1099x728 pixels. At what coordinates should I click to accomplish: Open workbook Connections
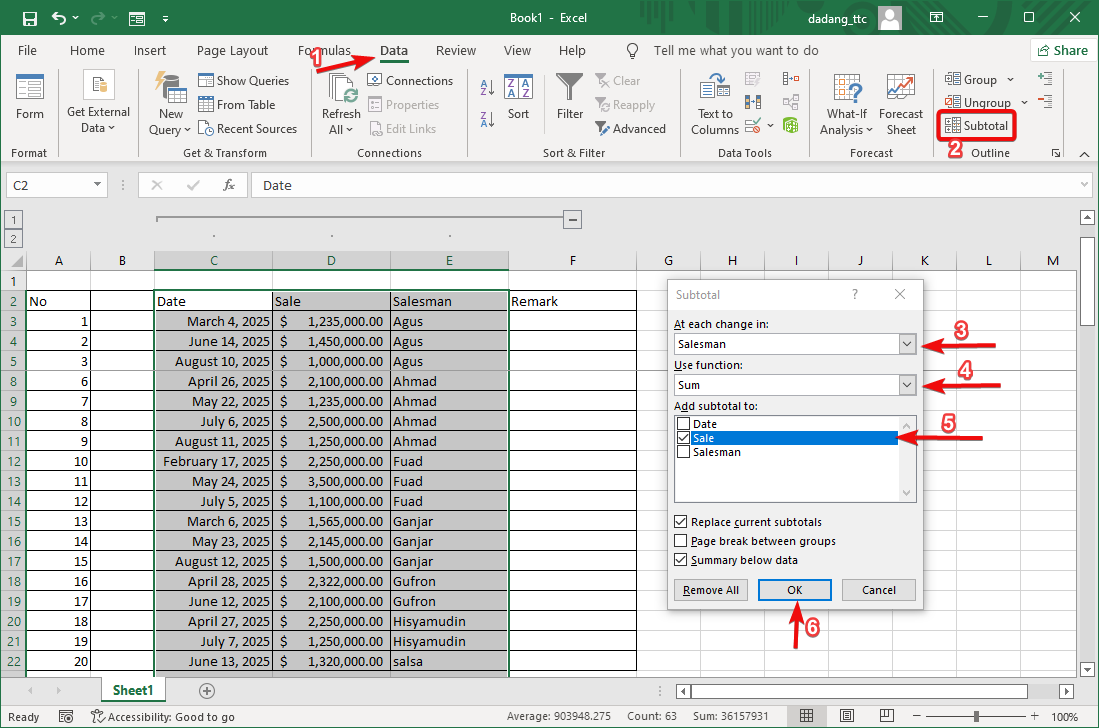pos(410,81)
